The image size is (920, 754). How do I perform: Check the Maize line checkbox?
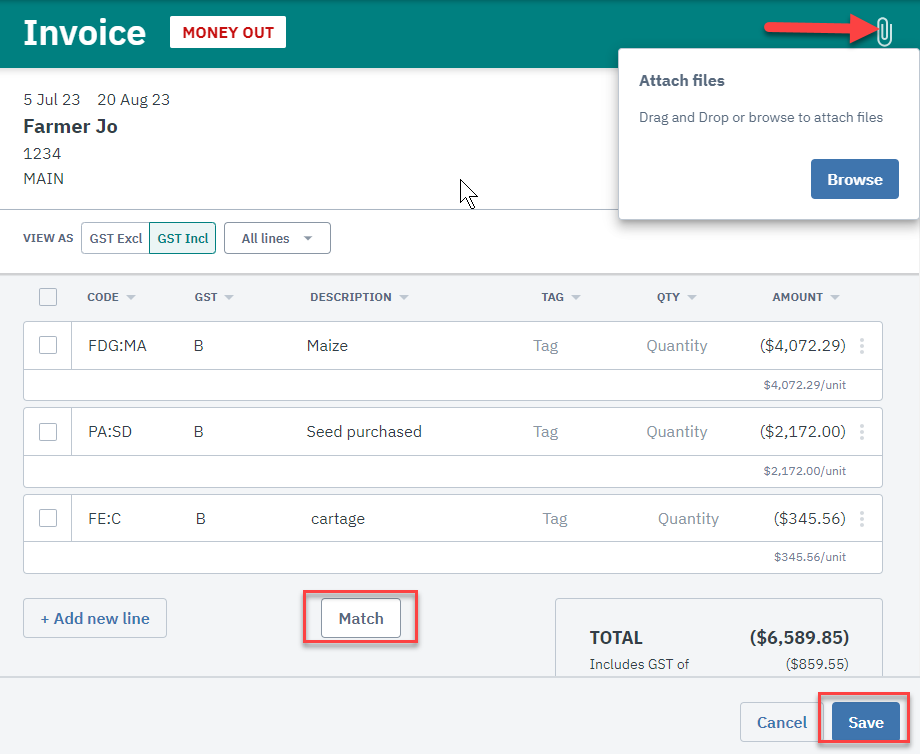[x=46, y=345]
